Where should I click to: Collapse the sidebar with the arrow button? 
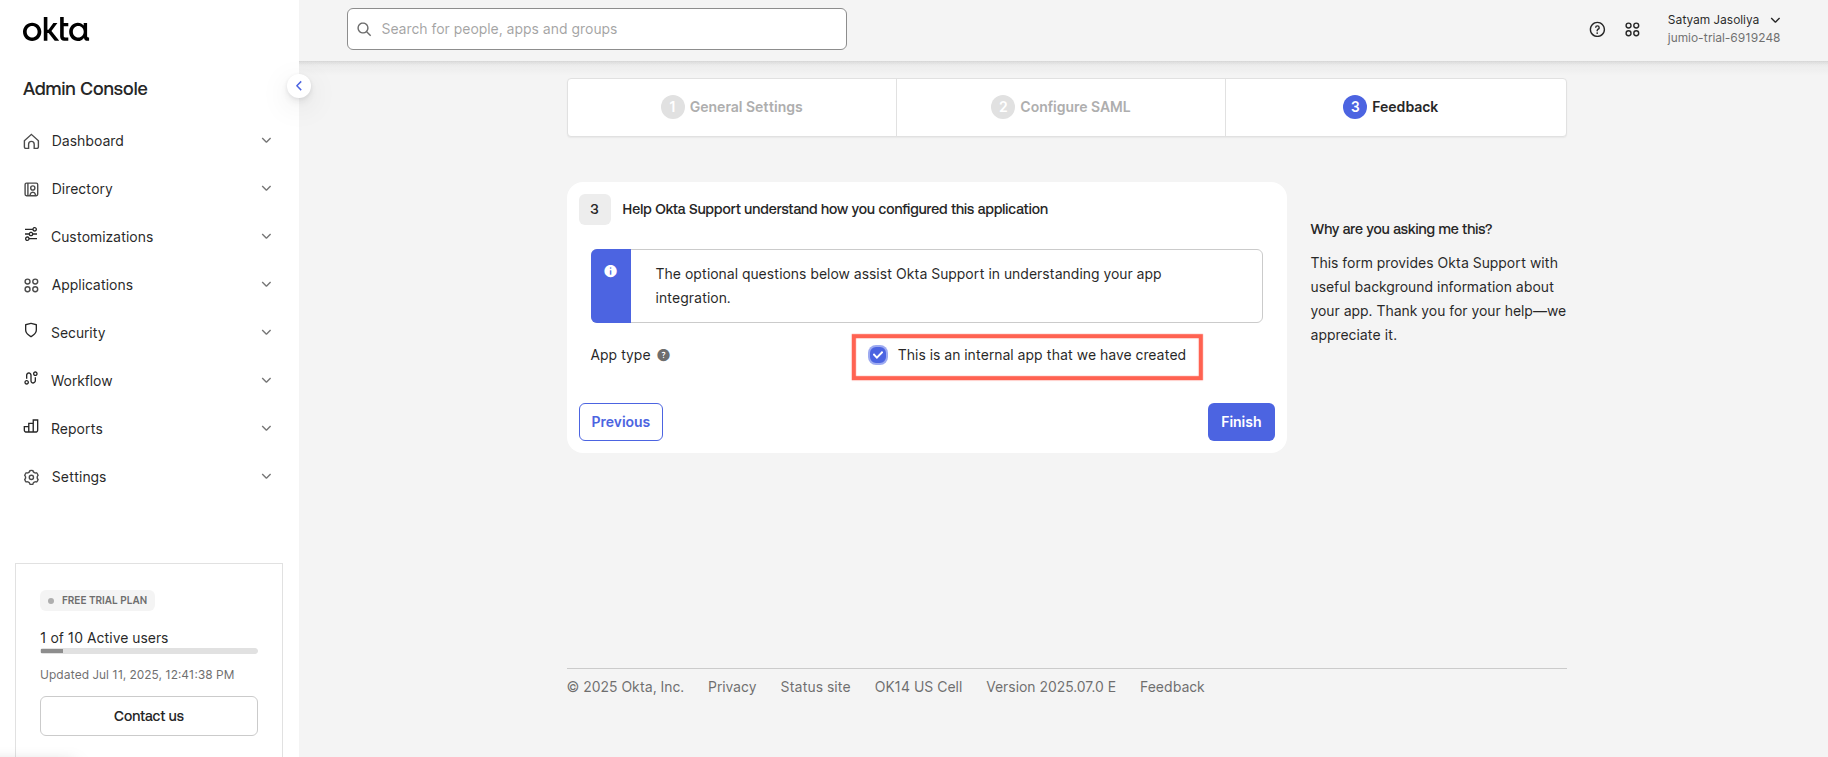click(x=298, y=86)
